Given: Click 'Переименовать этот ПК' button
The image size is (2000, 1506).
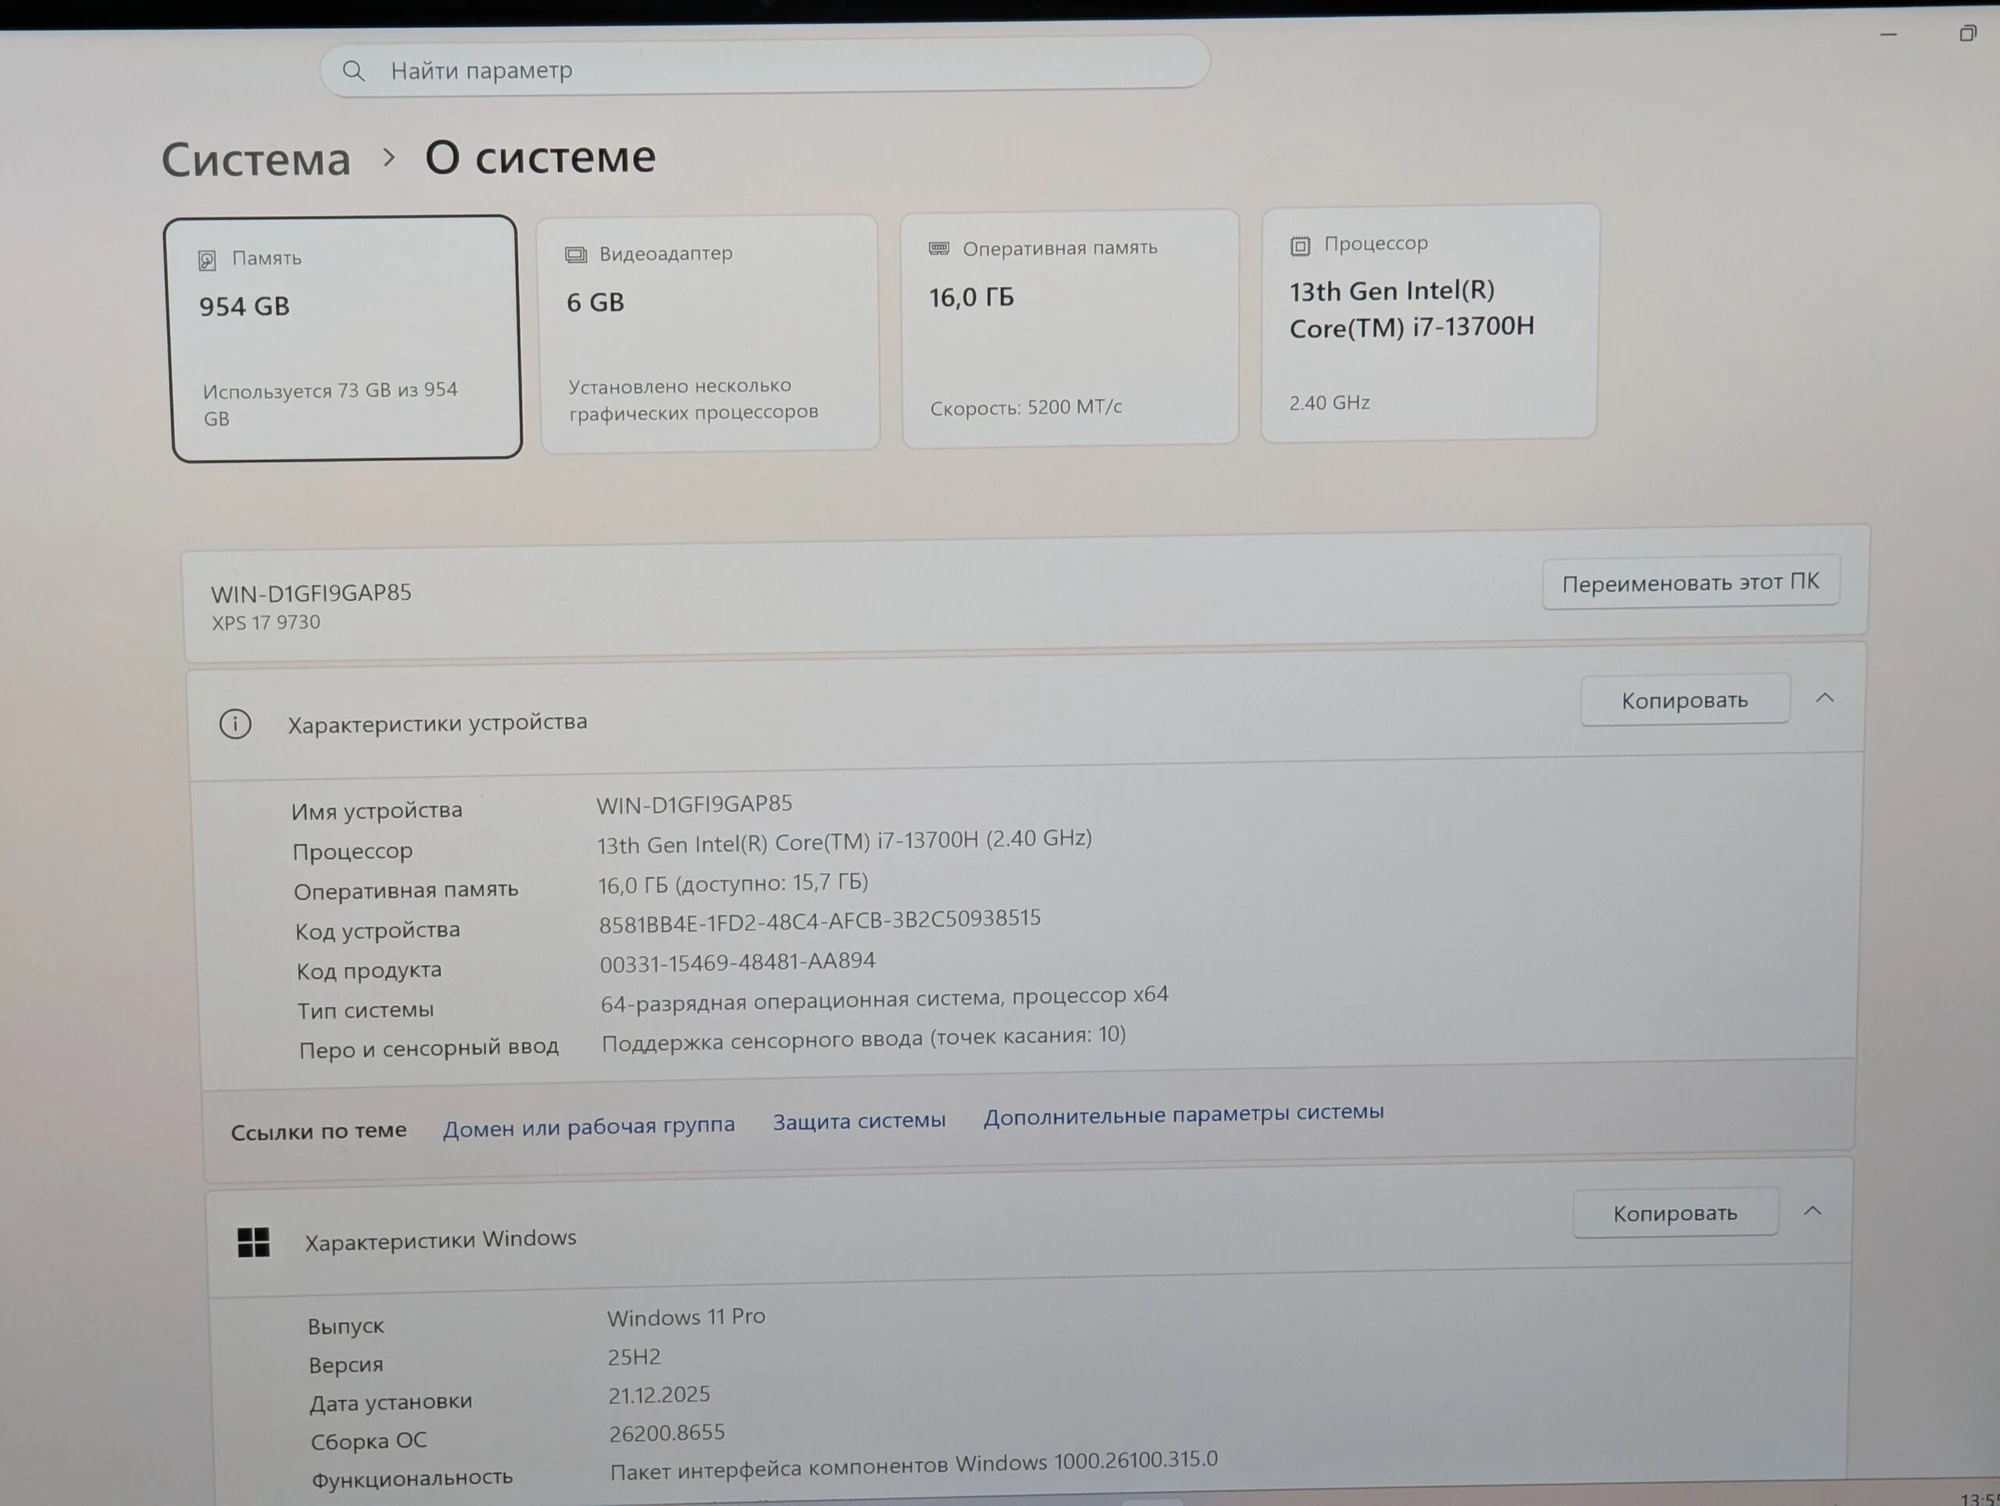Looking at the screenshot, I should point(1691,583).
